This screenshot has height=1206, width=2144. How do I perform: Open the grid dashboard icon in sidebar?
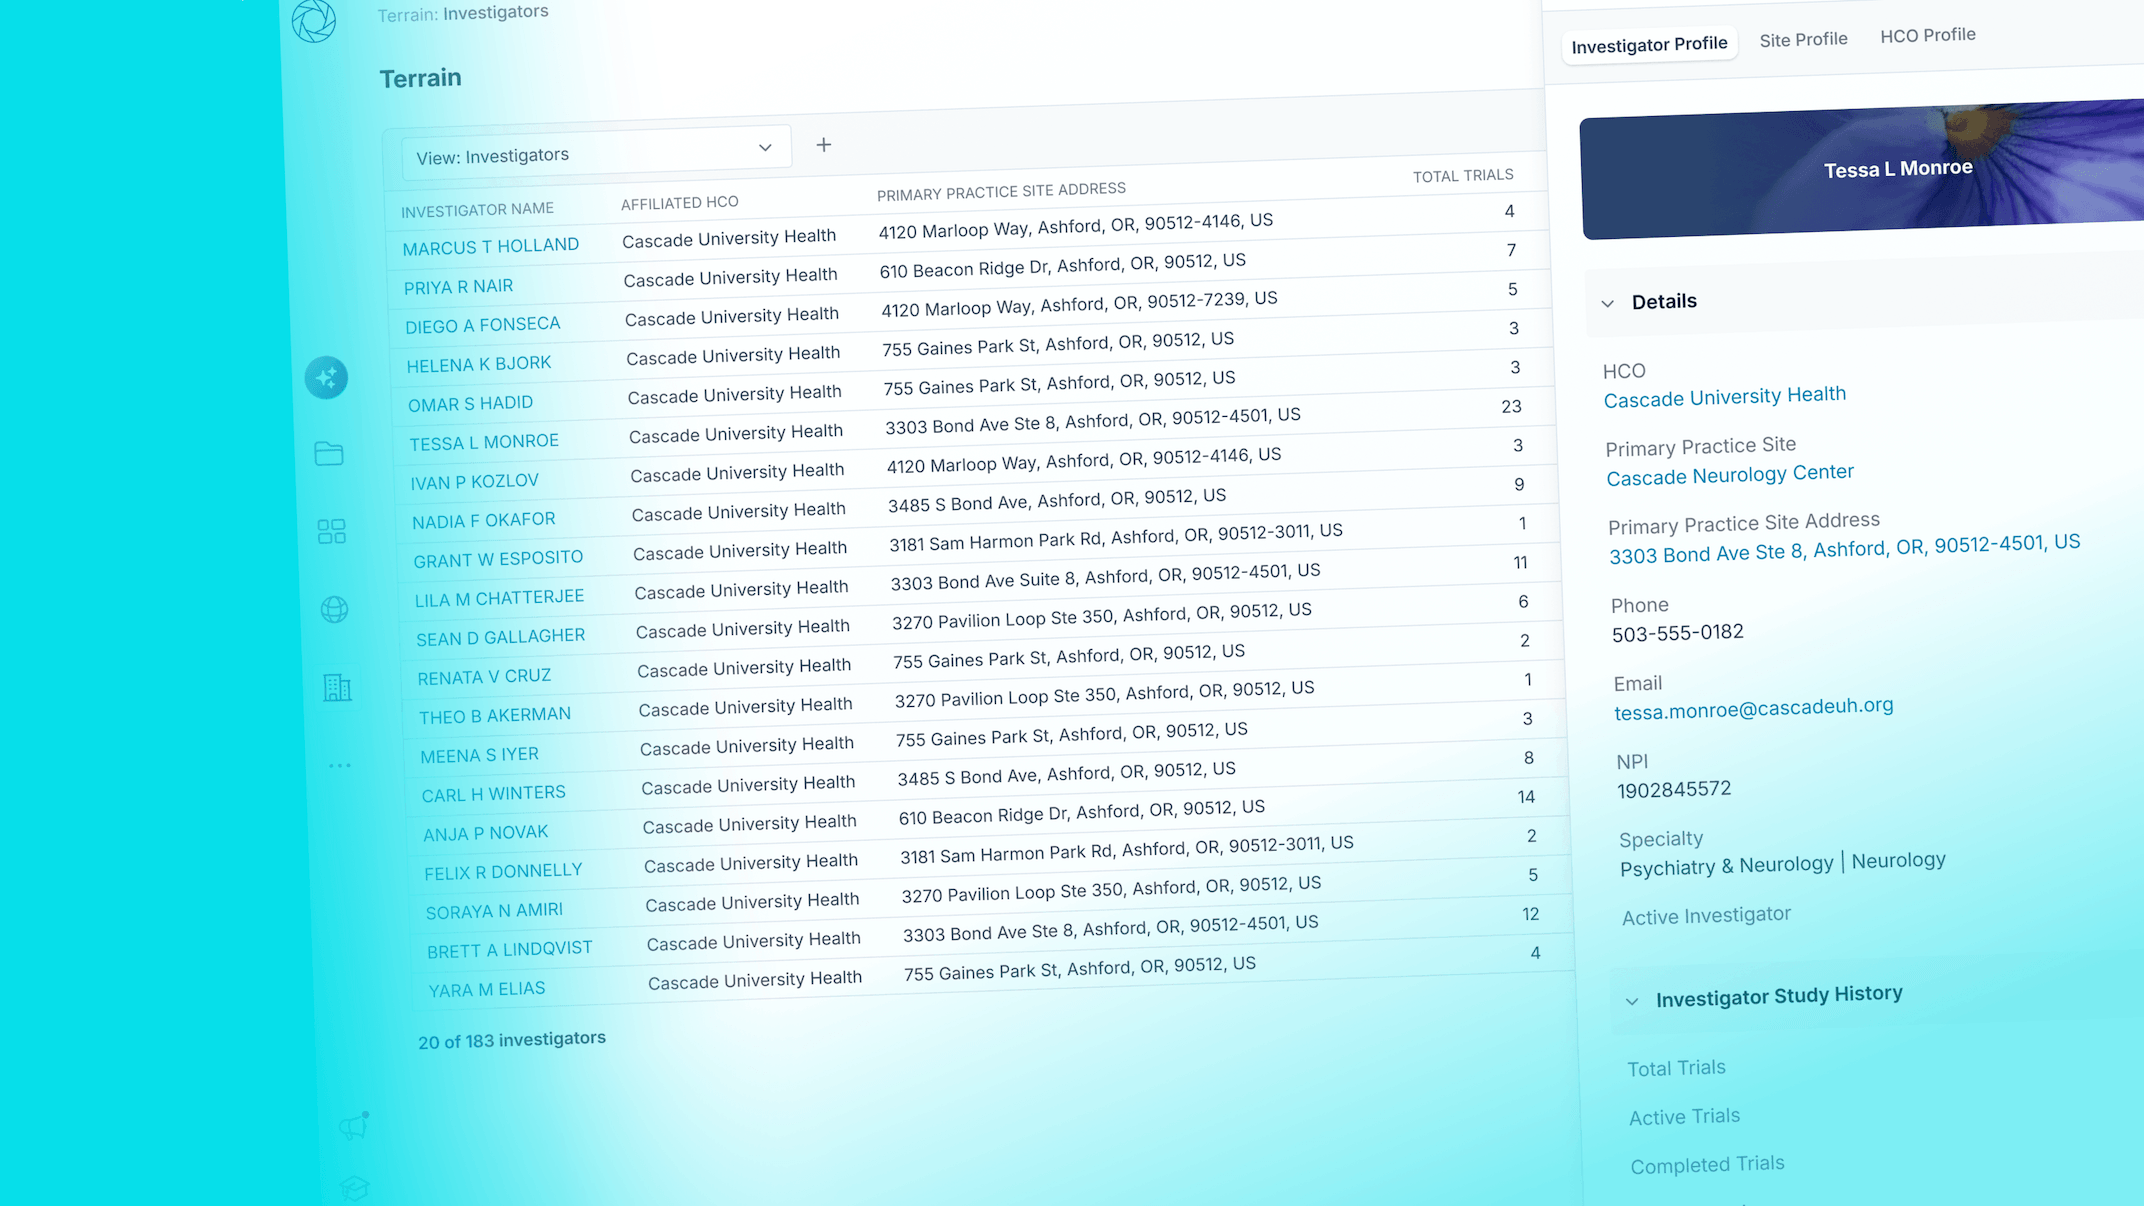coord(331,531)
